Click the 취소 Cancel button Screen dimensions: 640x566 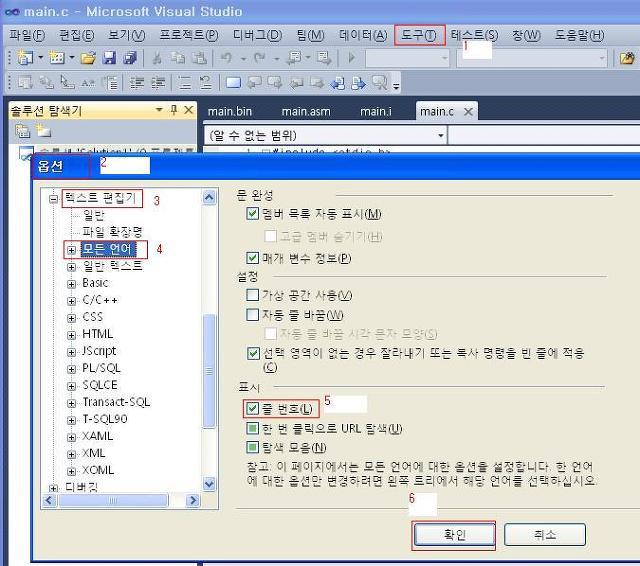pos(545,535)
